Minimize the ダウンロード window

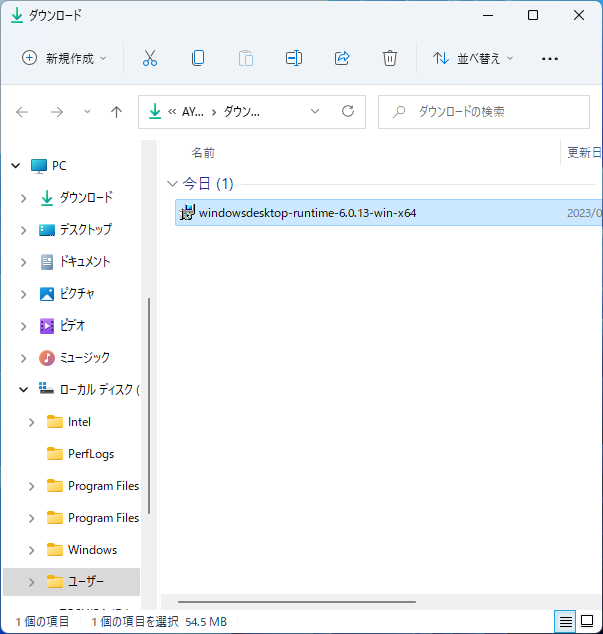pyautogui.click(x=488, y=15)
